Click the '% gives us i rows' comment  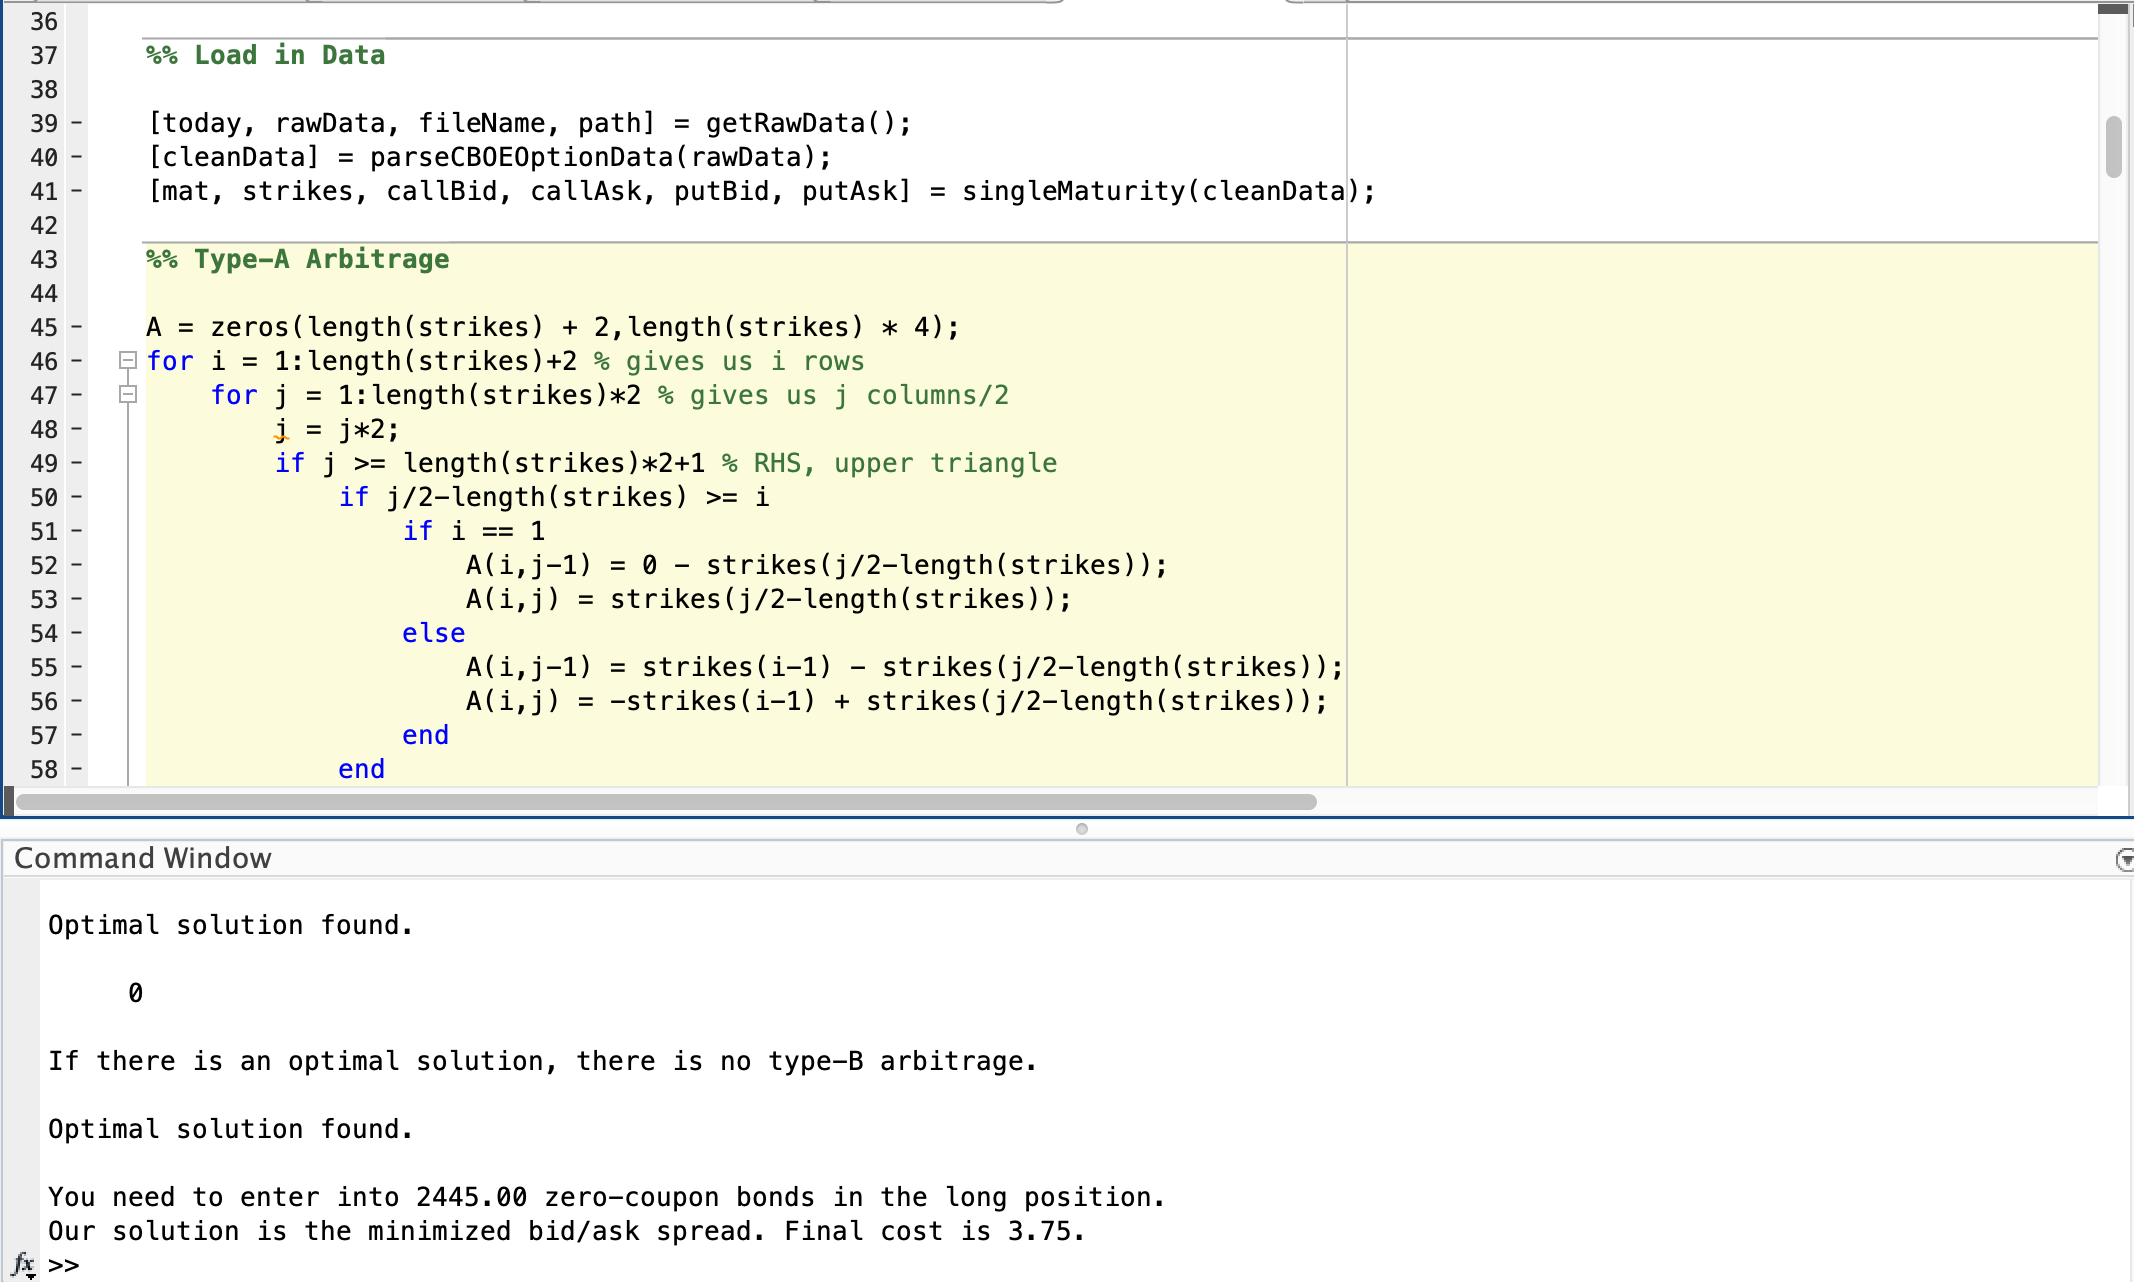pyautogui.click(x=729, y=361)
